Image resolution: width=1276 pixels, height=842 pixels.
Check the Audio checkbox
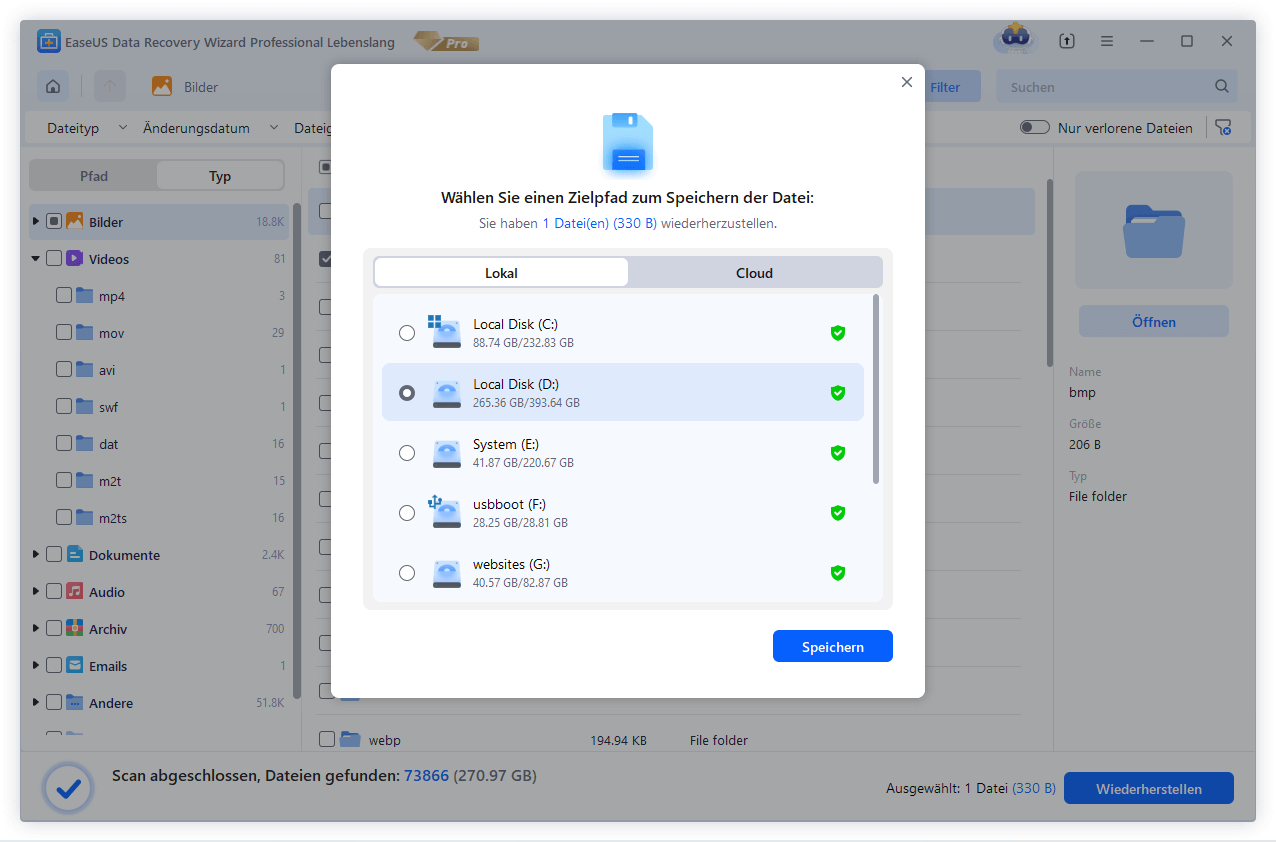click(54, 591)
